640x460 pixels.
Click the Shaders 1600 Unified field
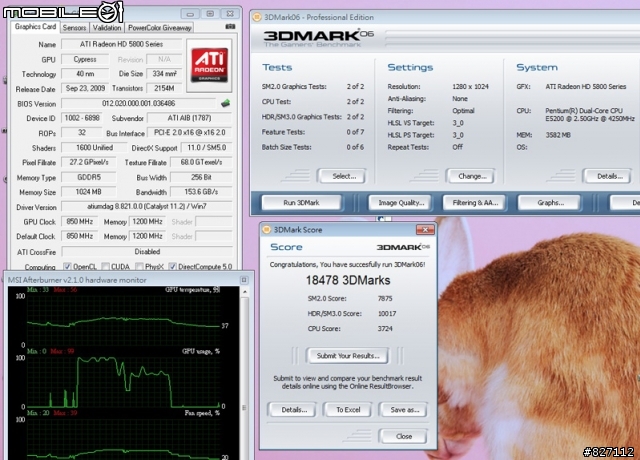pyautogui.click(x=94, y=147)
